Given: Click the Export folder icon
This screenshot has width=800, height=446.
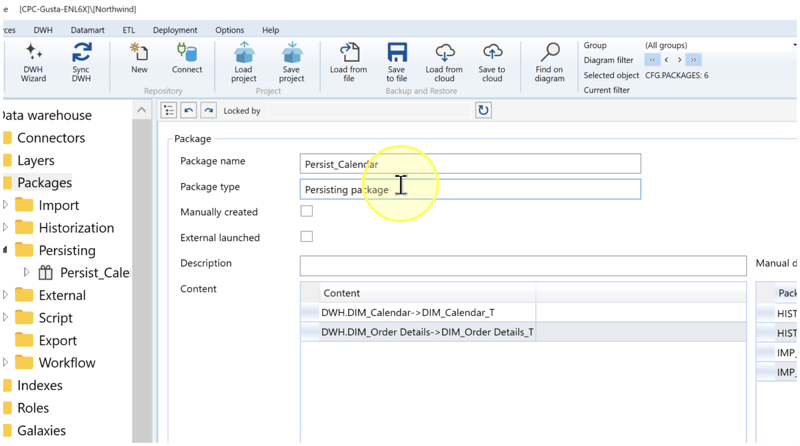Looking at the screenshot, I should click(x=24, y=340).
